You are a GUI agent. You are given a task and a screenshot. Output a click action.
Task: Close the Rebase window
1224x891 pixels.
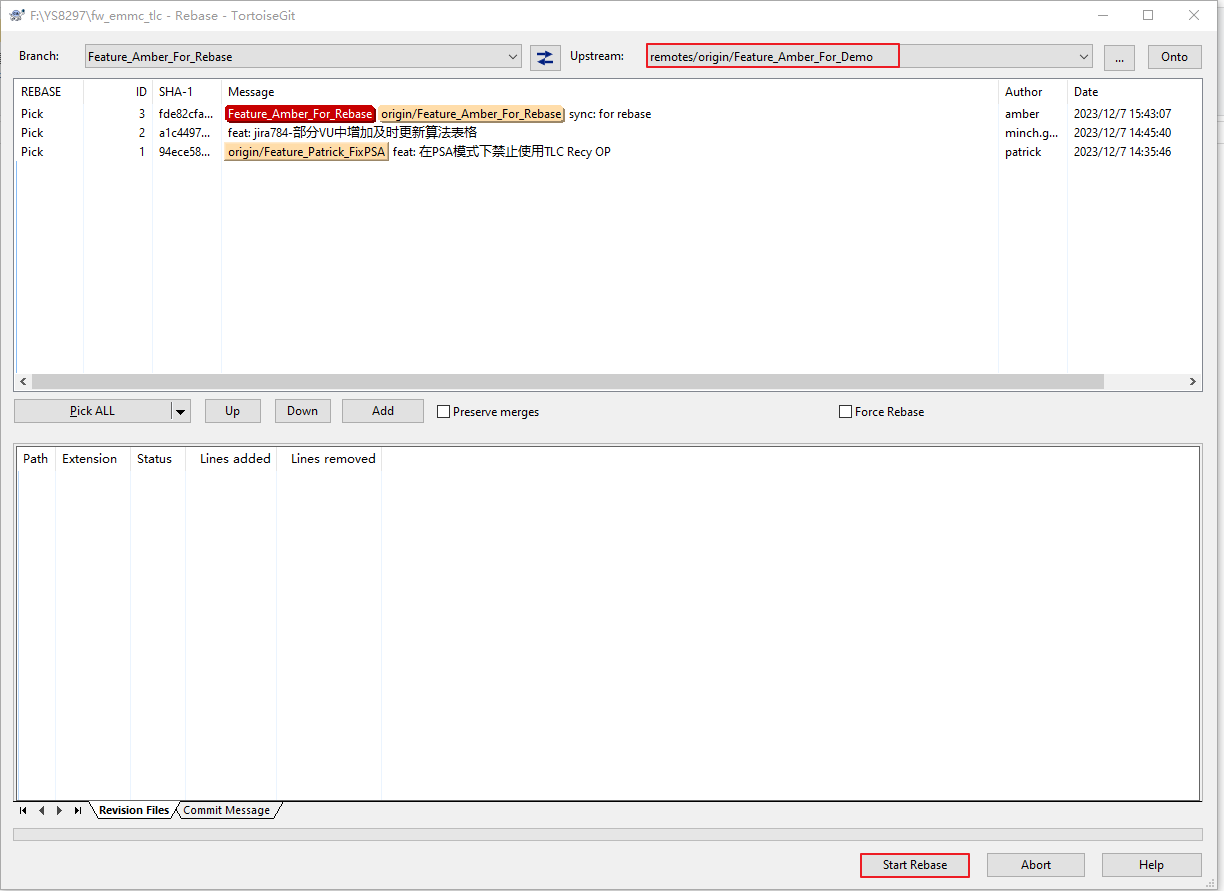click(1193, 15)
